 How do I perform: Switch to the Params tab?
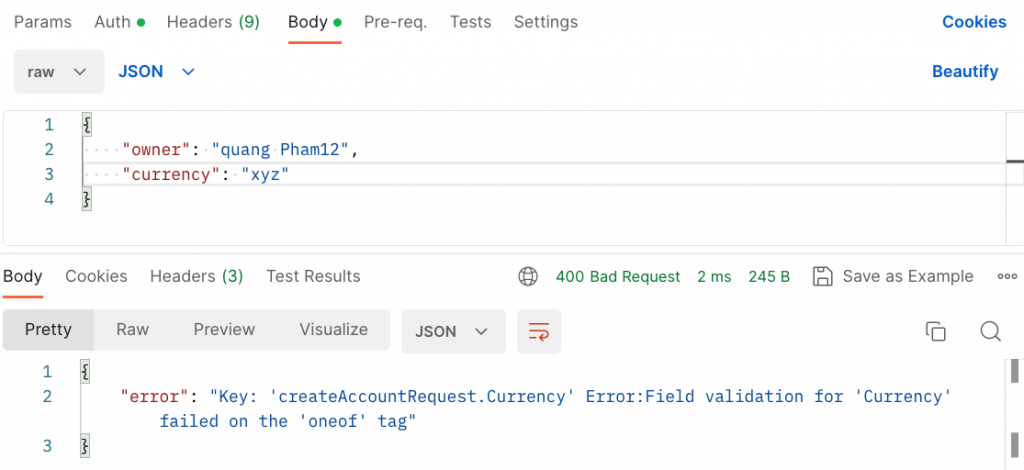tap(42, 22)
